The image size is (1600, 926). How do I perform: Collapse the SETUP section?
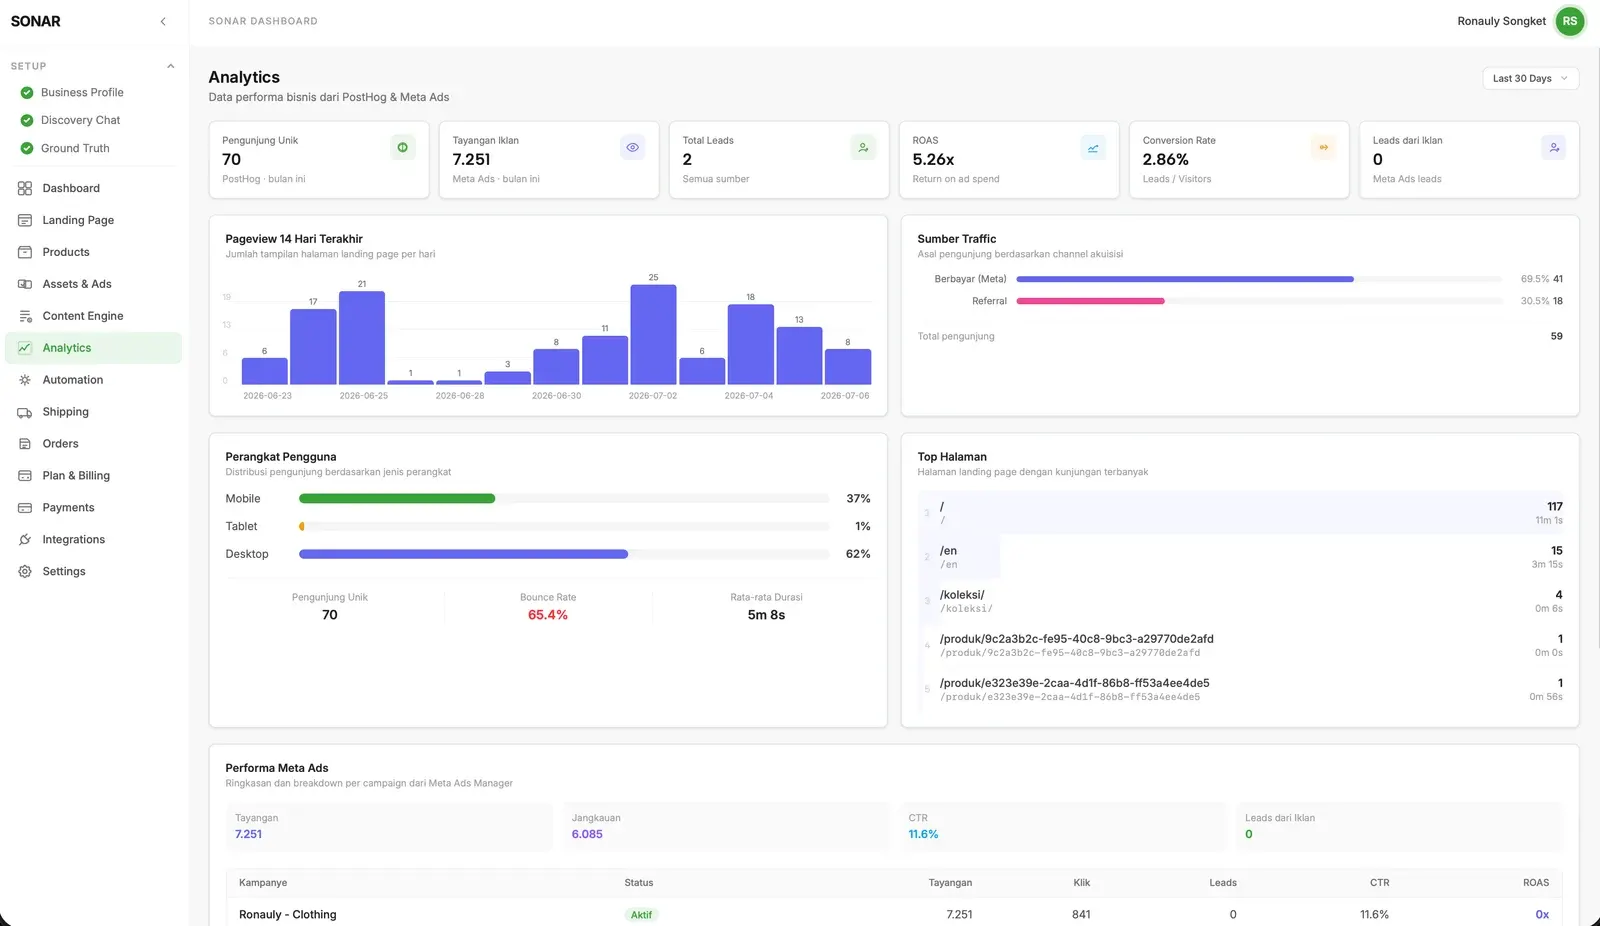tap(170, 66)
